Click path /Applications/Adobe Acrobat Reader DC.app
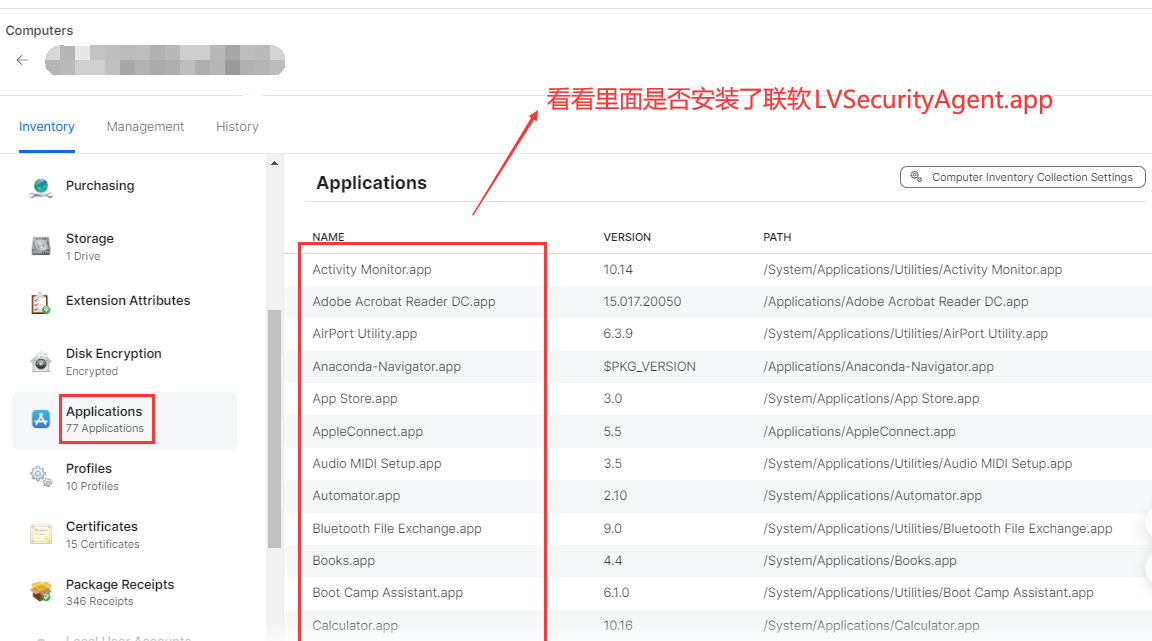Screen dimensions: 1152x641 coord(896,301)
